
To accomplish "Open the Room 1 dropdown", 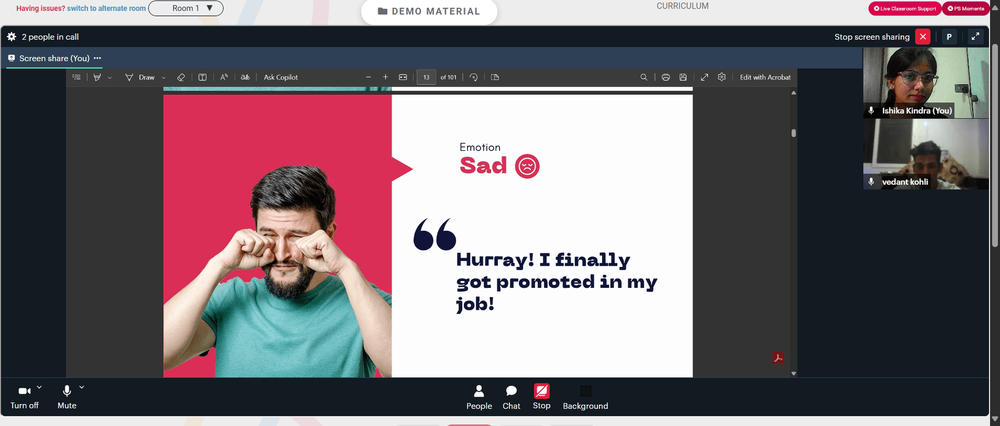I will tap(186, 8).
